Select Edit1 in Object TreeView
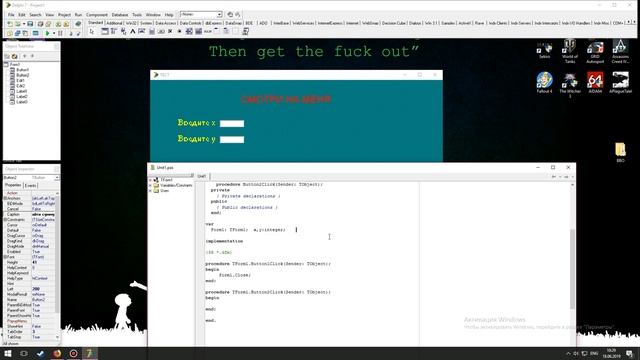This screenshot has height=360, width=640. tap(20, 80)
